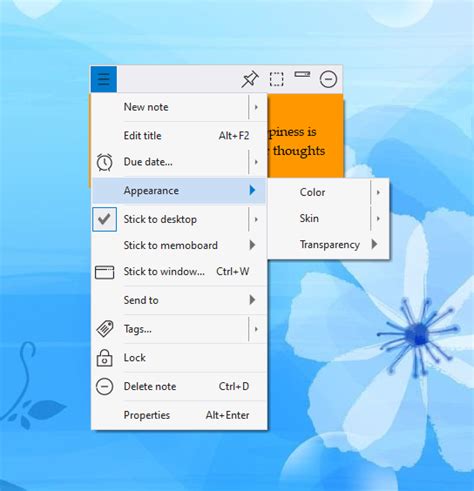This screenshot has width=474, height=491.
Task: Choose Stick to desktop menu label
Action: click(160, 219)
